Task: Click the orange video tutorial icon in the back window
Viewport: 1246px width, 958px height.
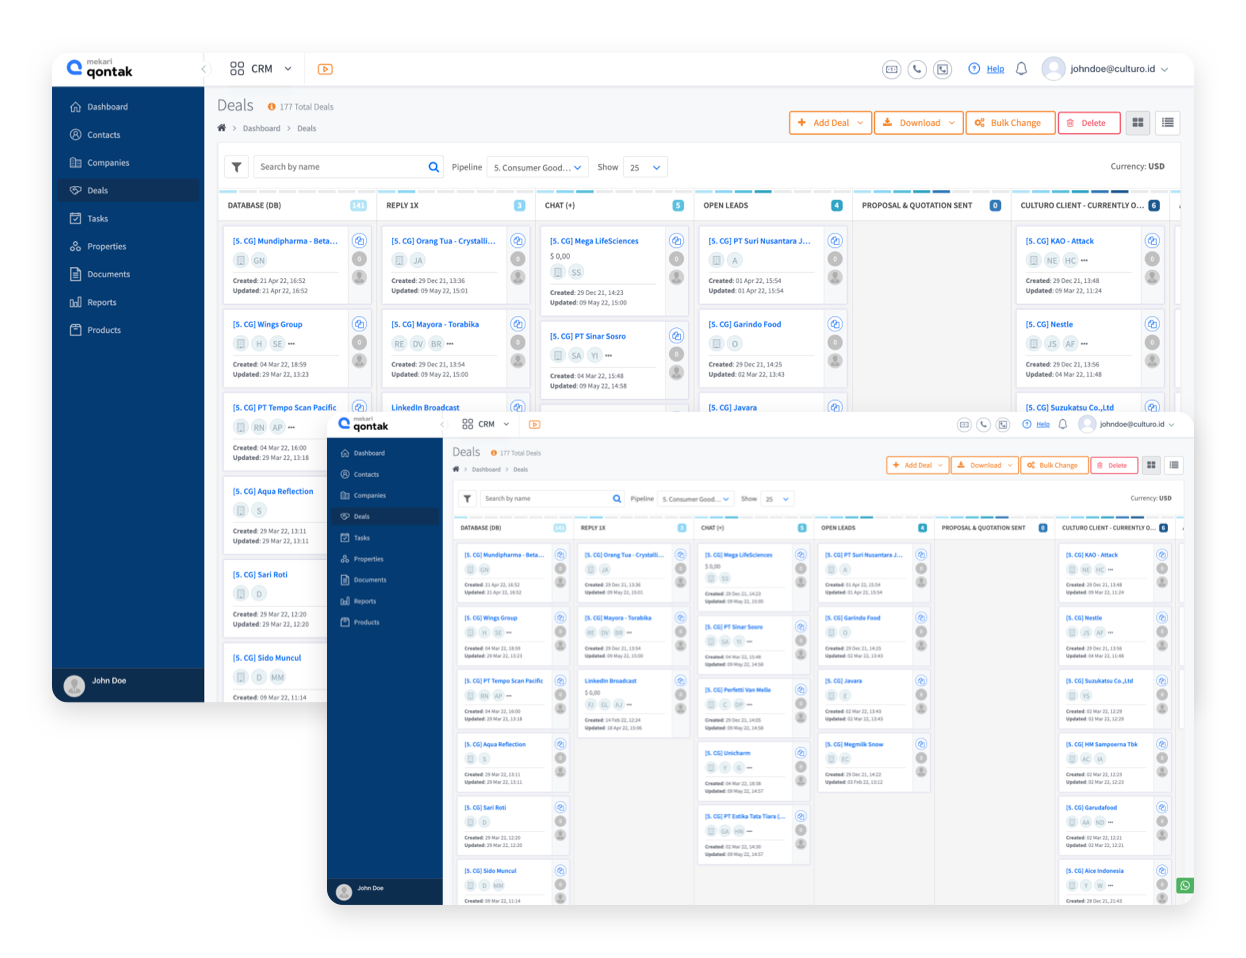Action: [325, 69]
